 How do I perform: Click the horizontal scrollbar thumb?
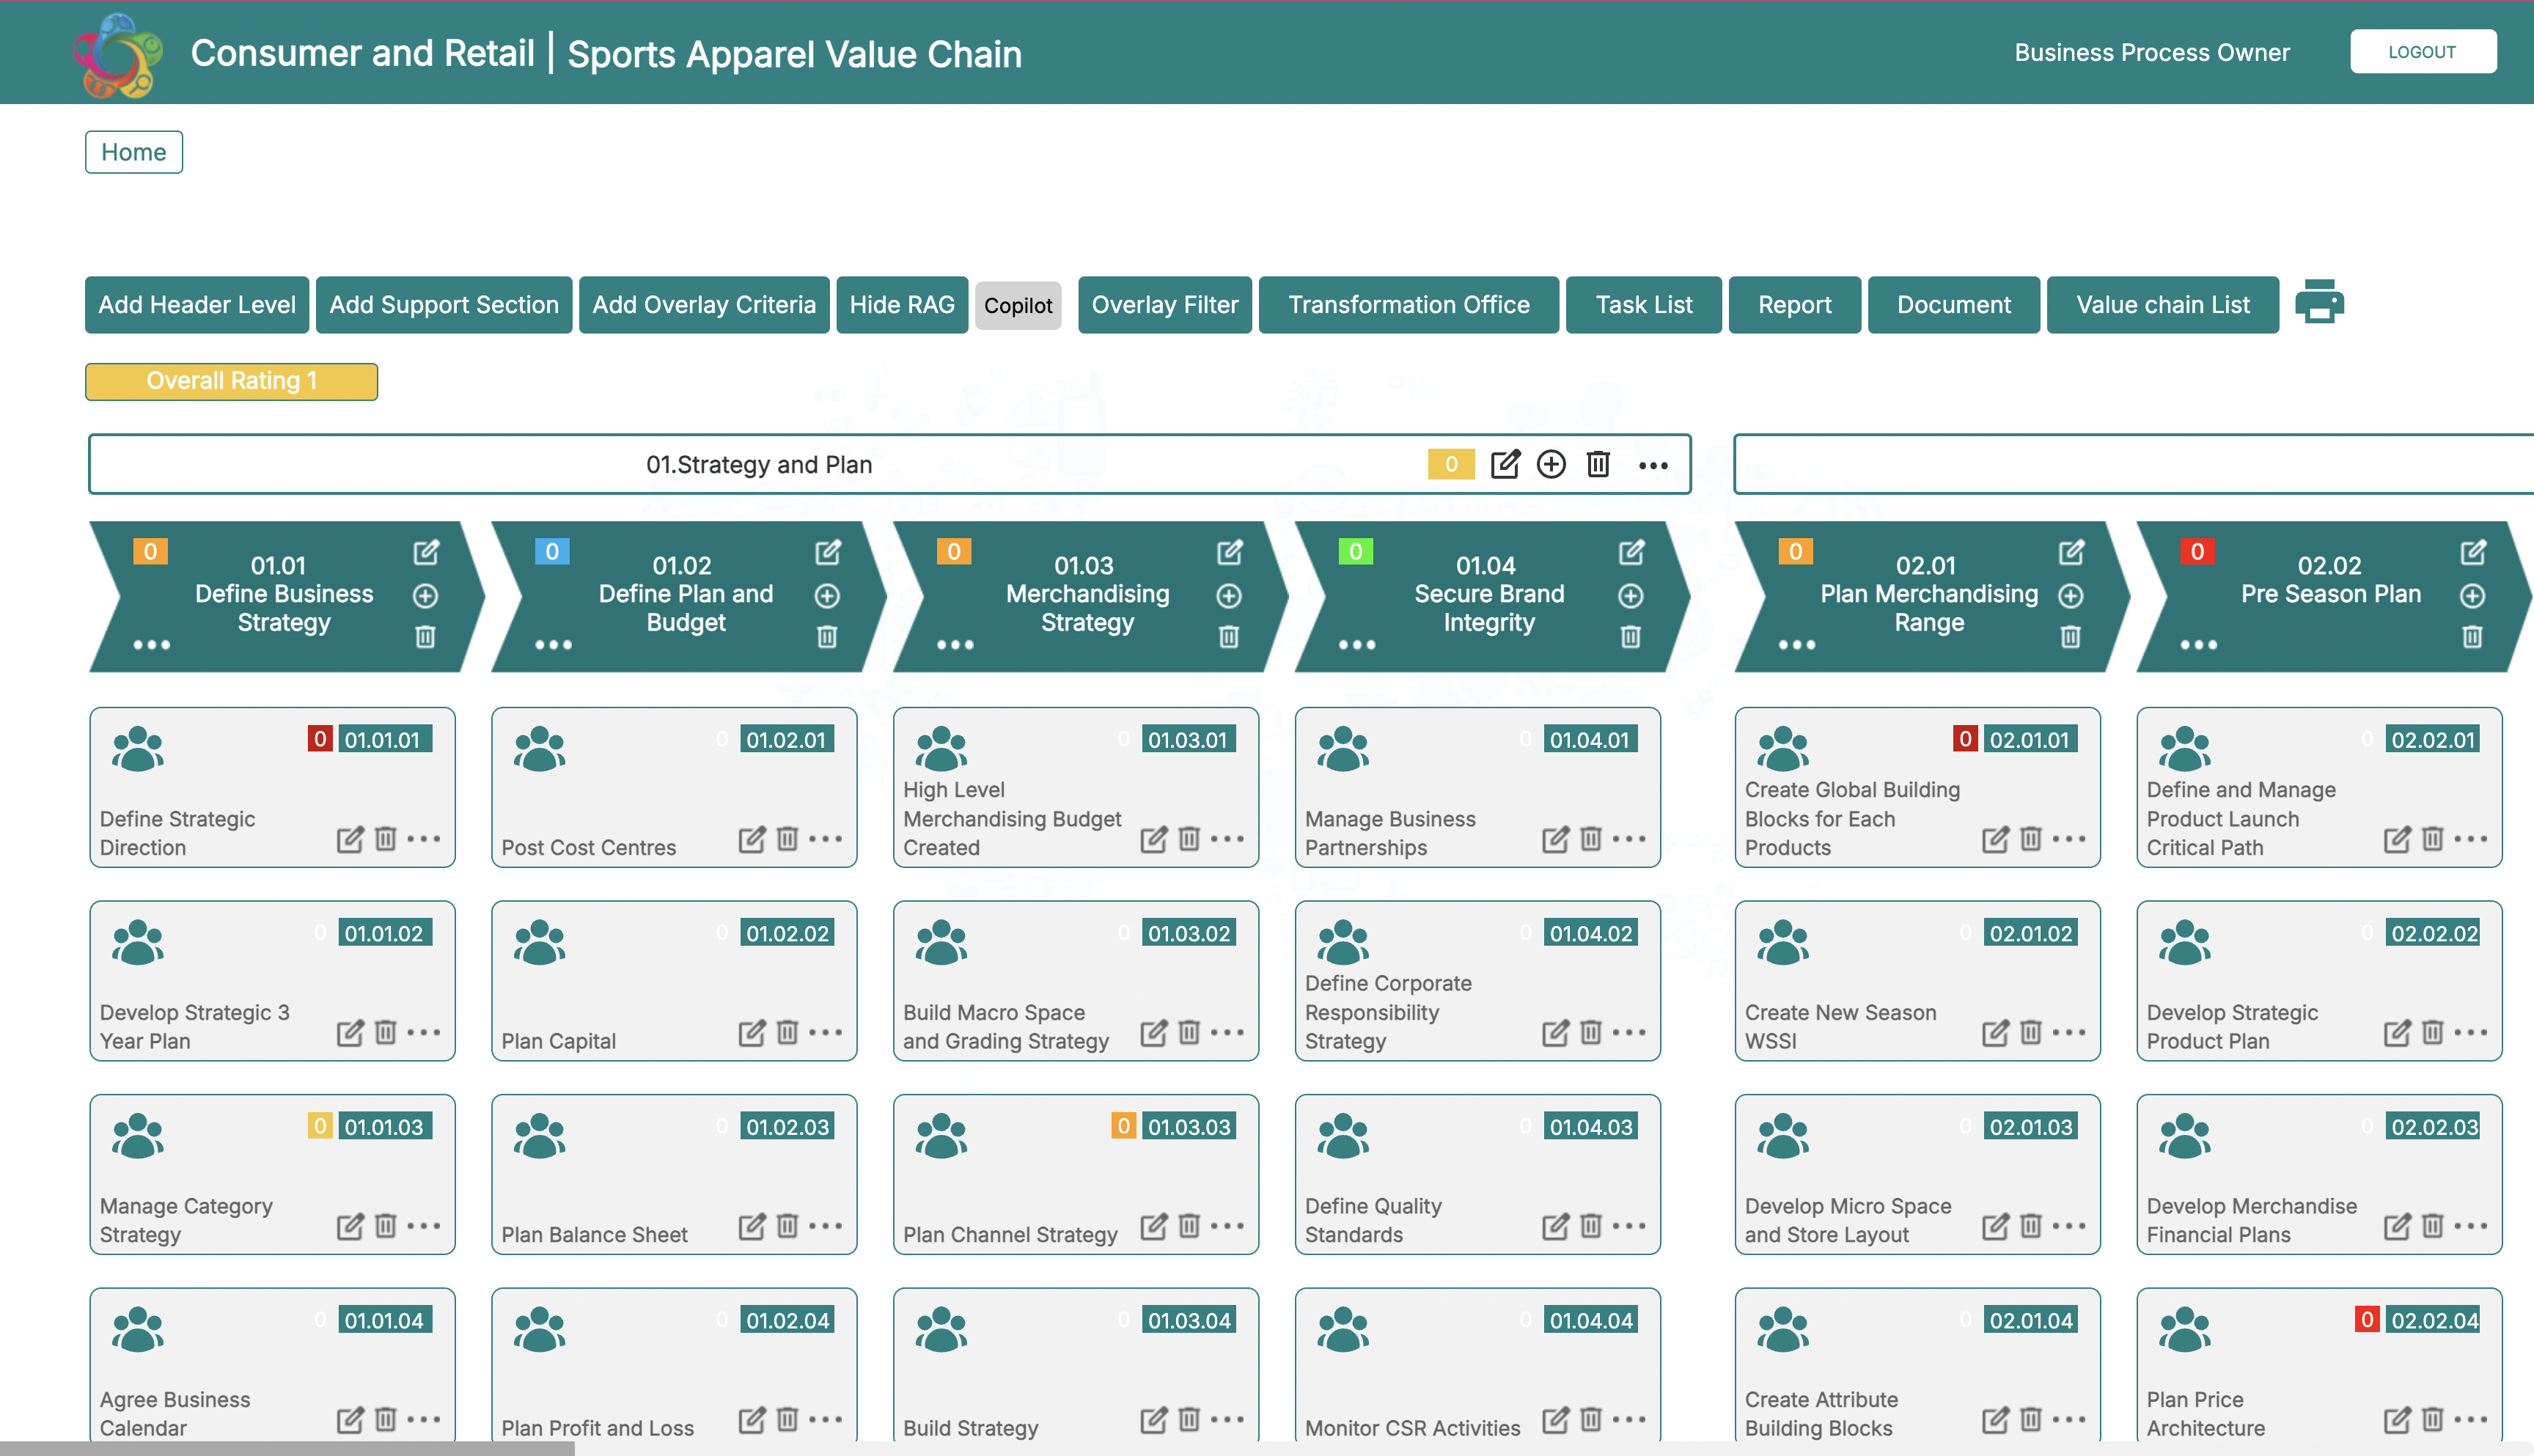288,1449
